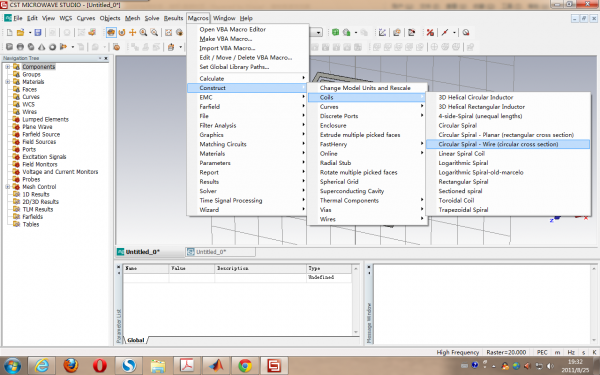Image resolution: width=600 pixels, height=375 pixels.
Task: Select the Rotate view tool
Action: point(111,33)
